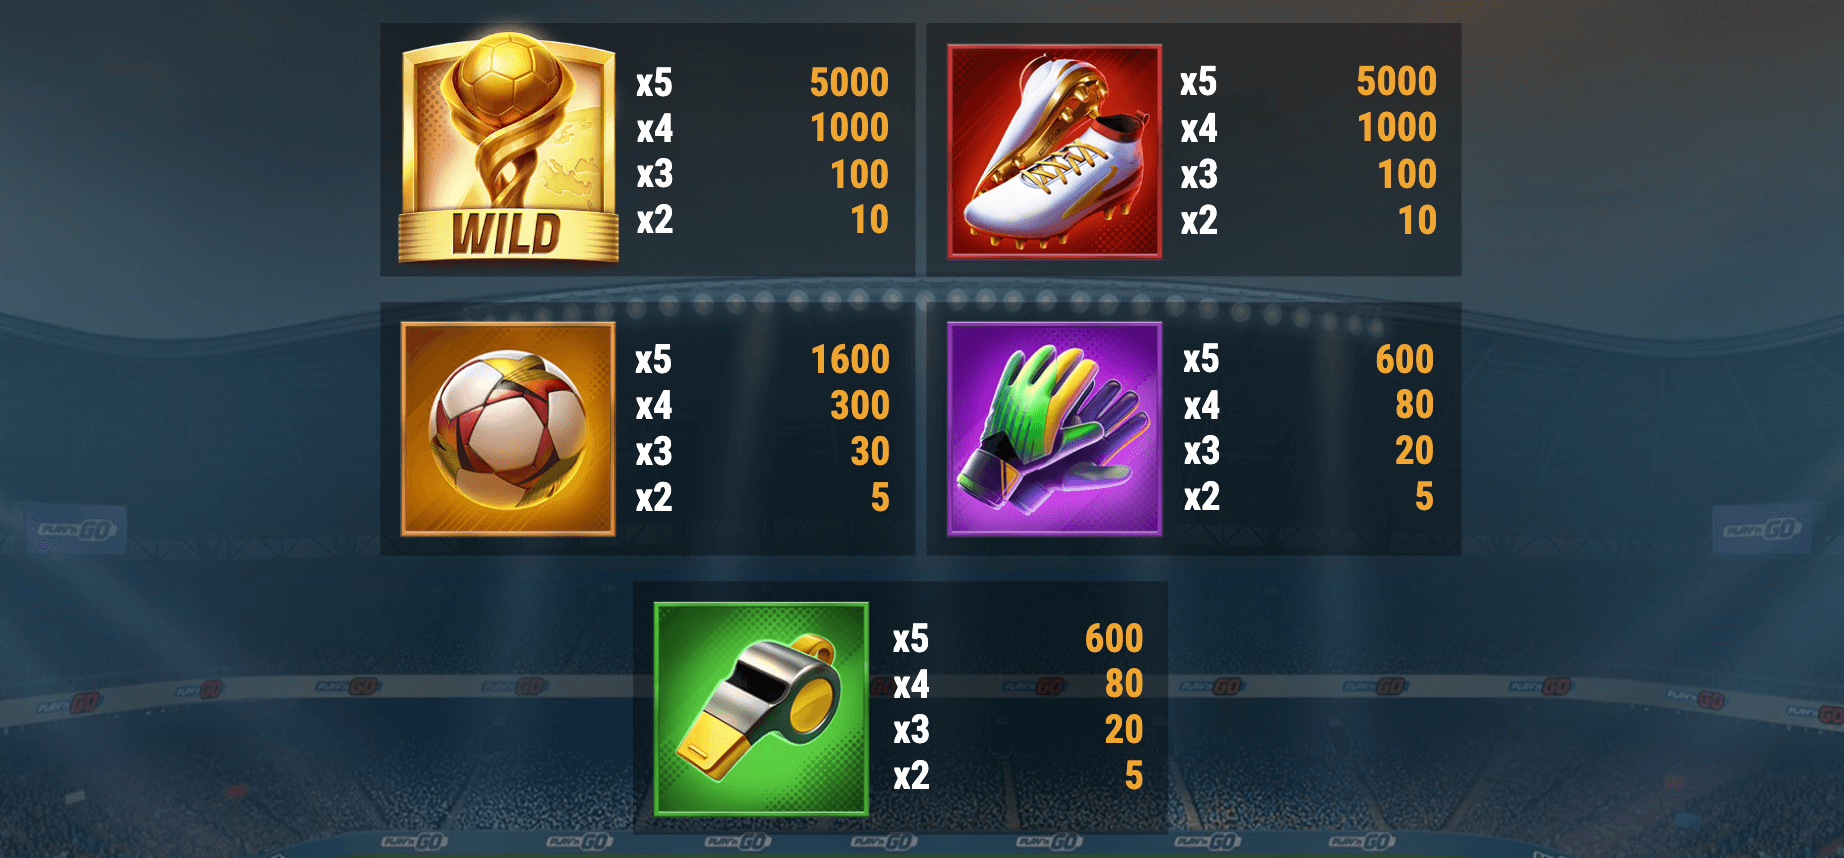Click the red and gold soccer ball symbol
The image size is (1844, 858).
pos(508,429)
